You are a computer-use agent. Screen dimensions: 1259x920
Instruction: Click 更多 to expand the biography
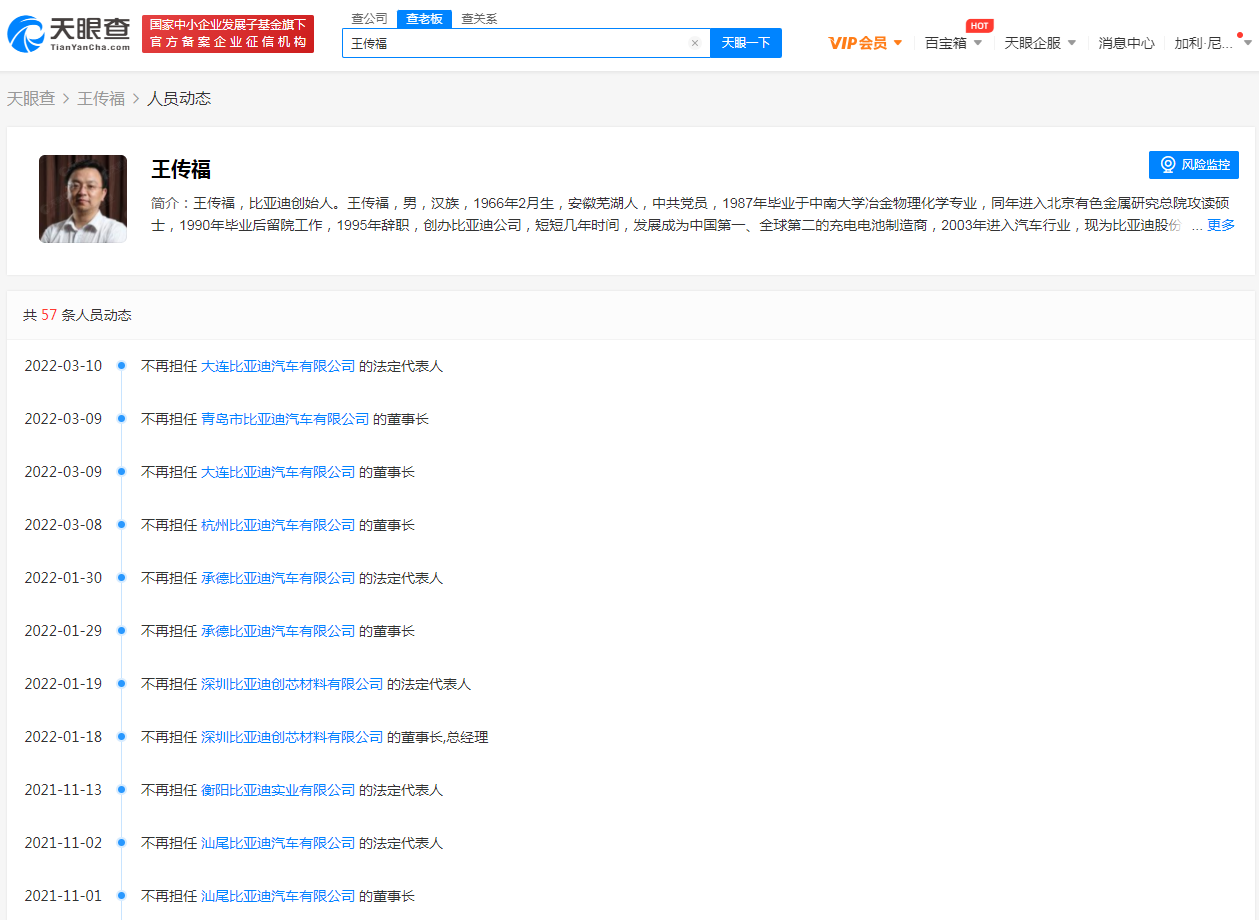[x=1220, y=225]
